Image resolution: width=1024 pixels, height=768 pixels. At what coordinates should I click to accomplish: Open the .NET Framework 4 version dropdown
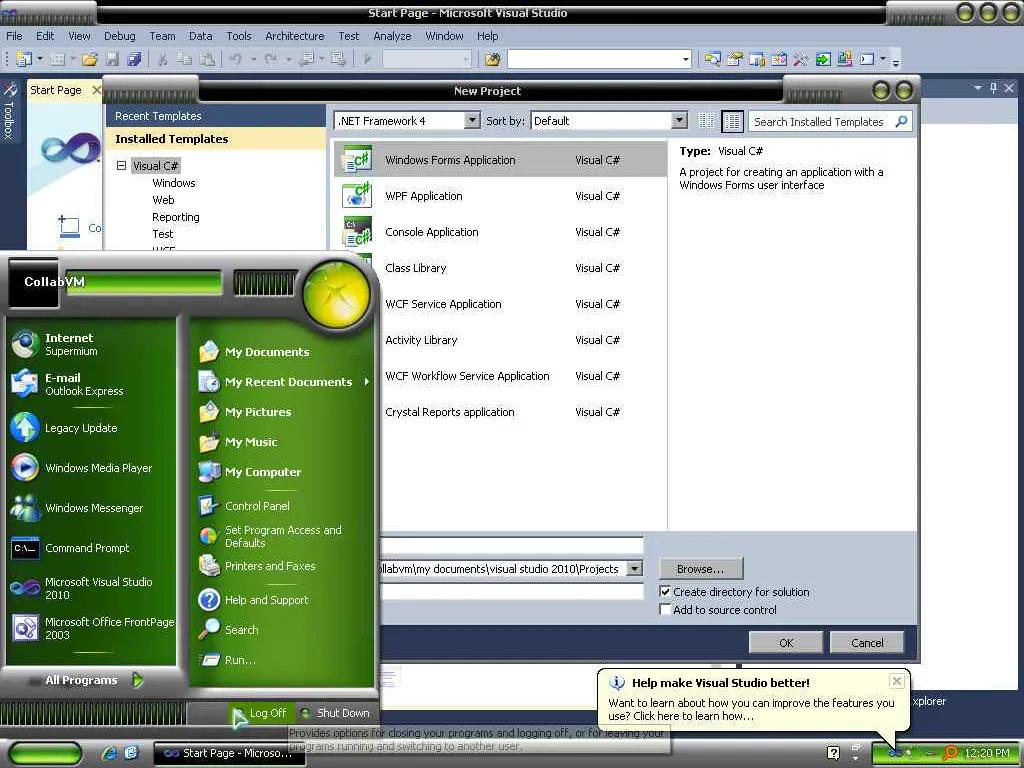point(472,120)
